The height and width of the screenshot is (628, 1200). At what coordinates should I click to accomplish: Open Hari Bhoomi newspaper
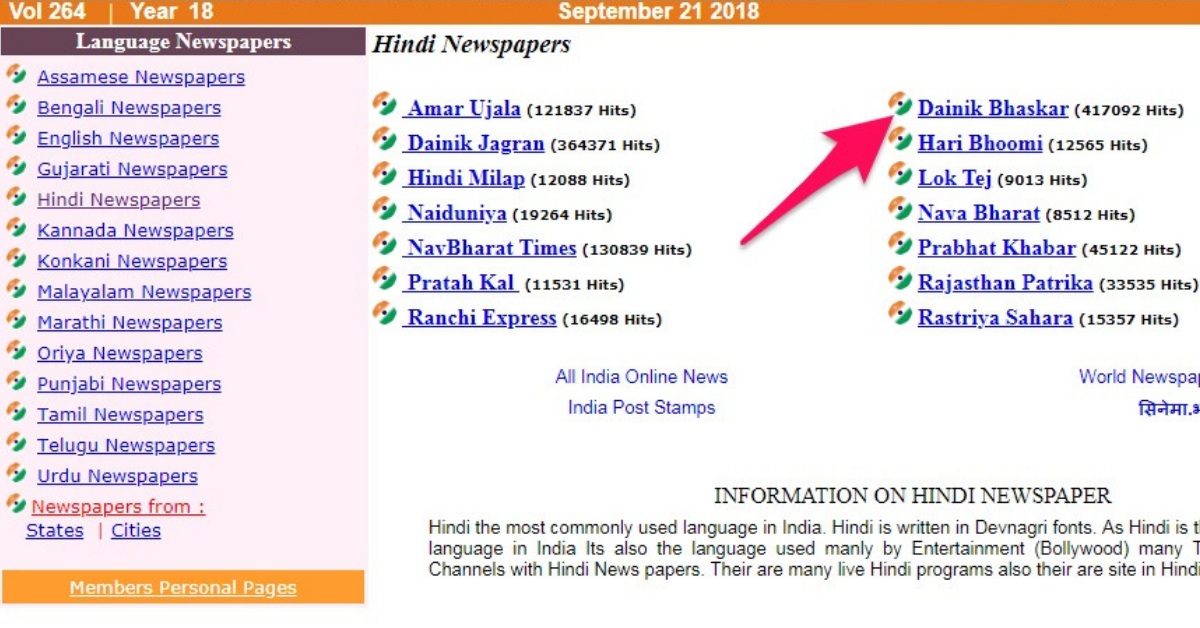coord(980,144)
